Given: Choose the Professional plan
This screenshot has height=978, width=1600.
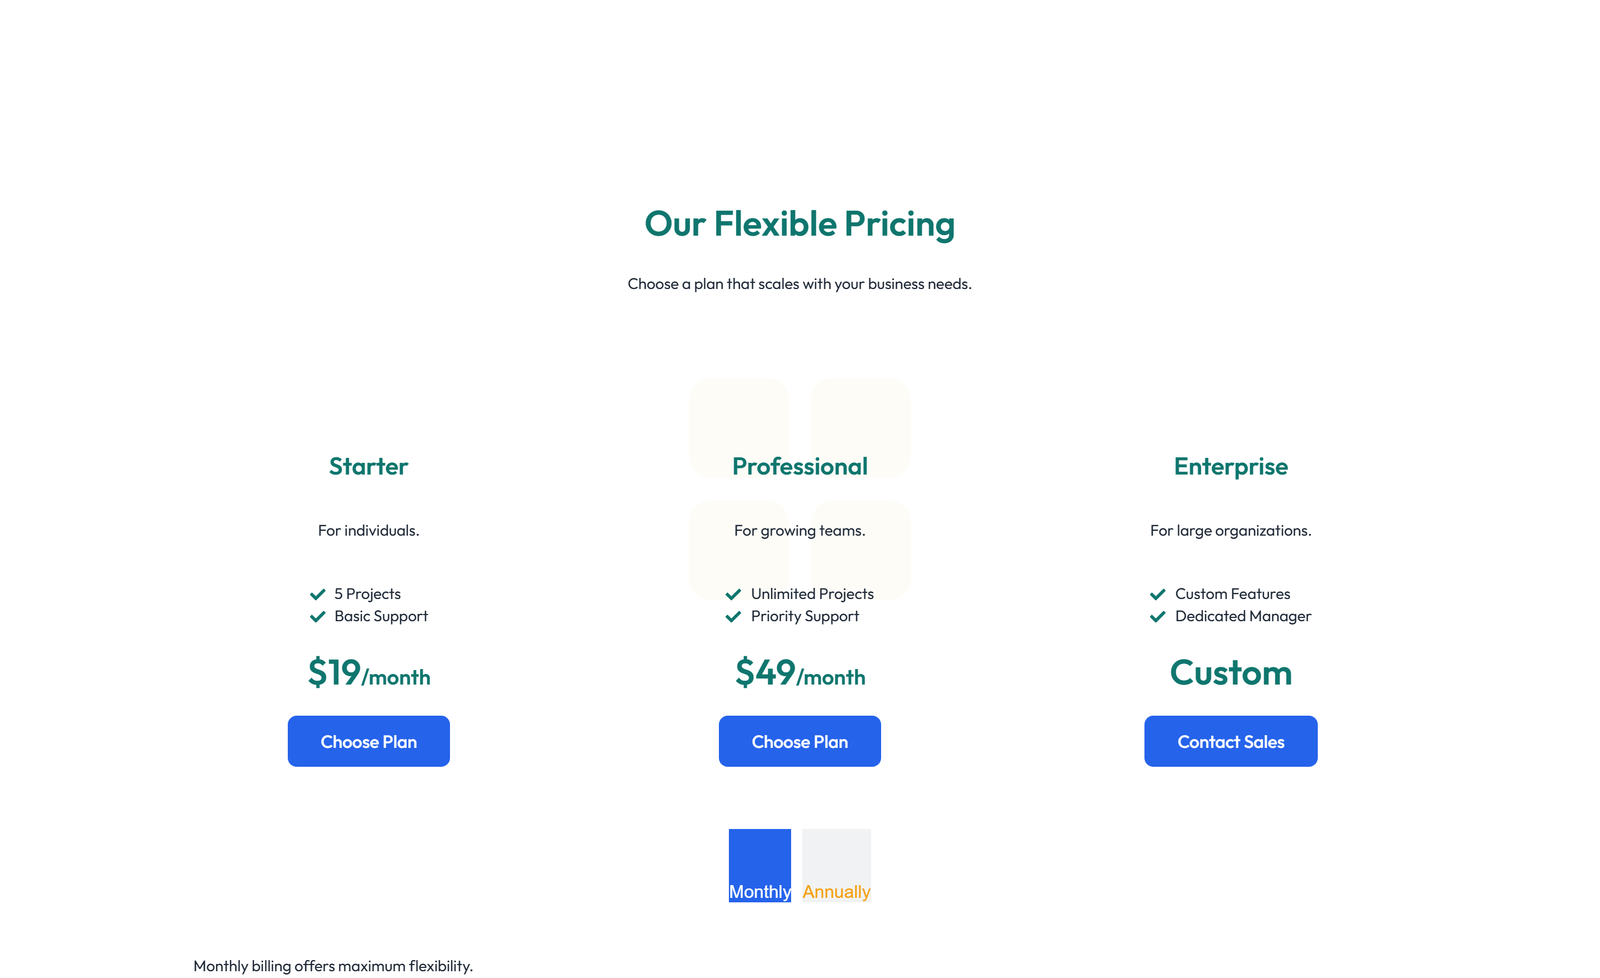Looking at the screenshot, I should (799, 741).
